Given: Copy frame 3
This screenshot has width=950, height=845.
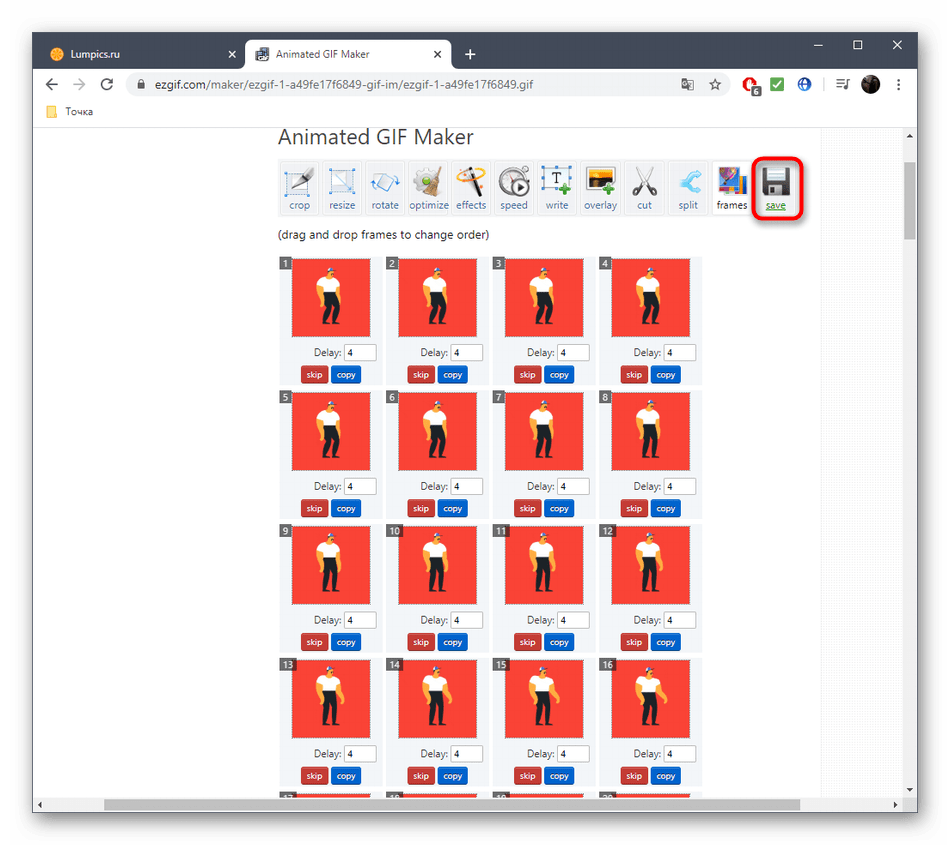Looking at the screenshot, I should pyautogui.click(x=559, y=375).
